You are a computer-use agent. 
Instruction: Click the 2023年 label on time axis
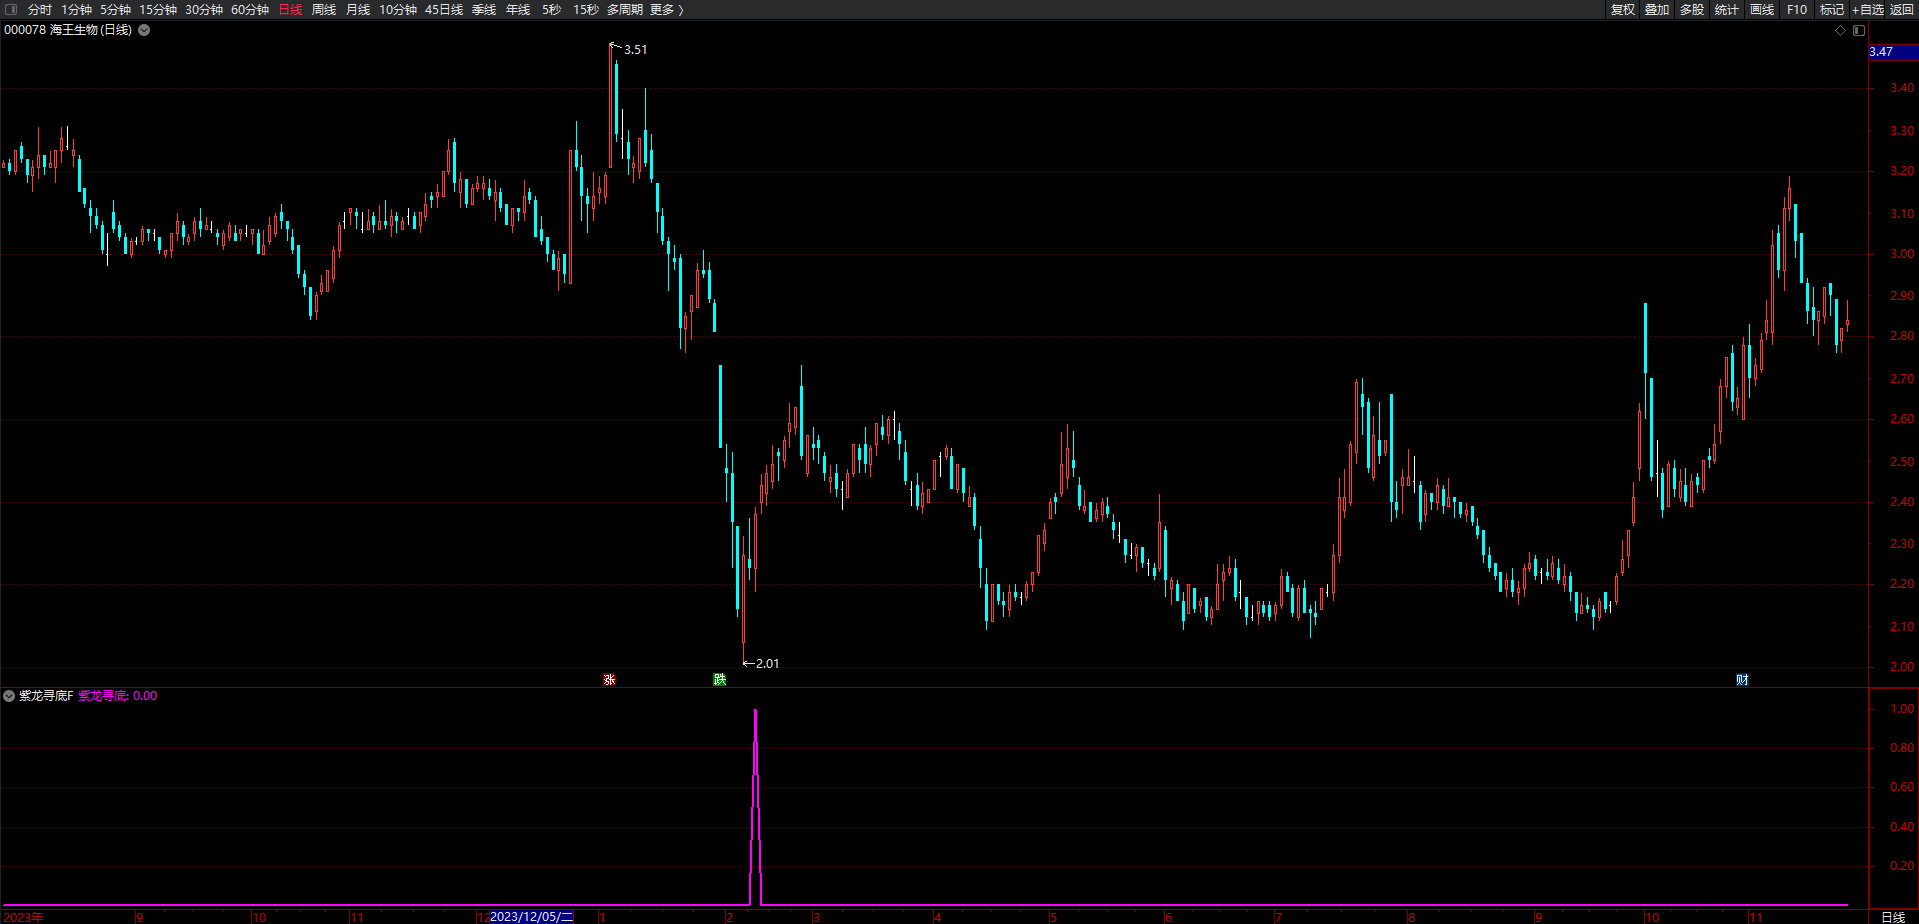pos(24,917)
